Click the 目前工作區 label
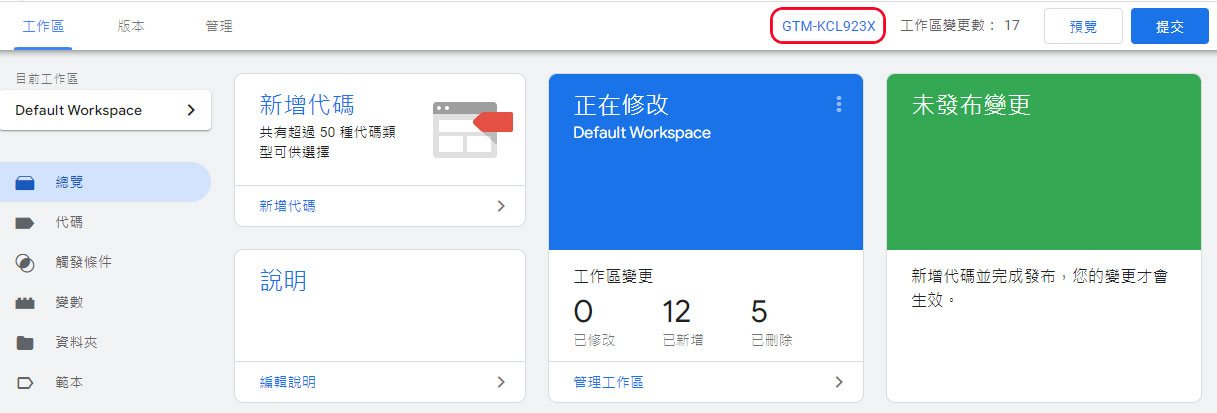Viewport: 1217px width, 413px height. (x=46, y=77)
